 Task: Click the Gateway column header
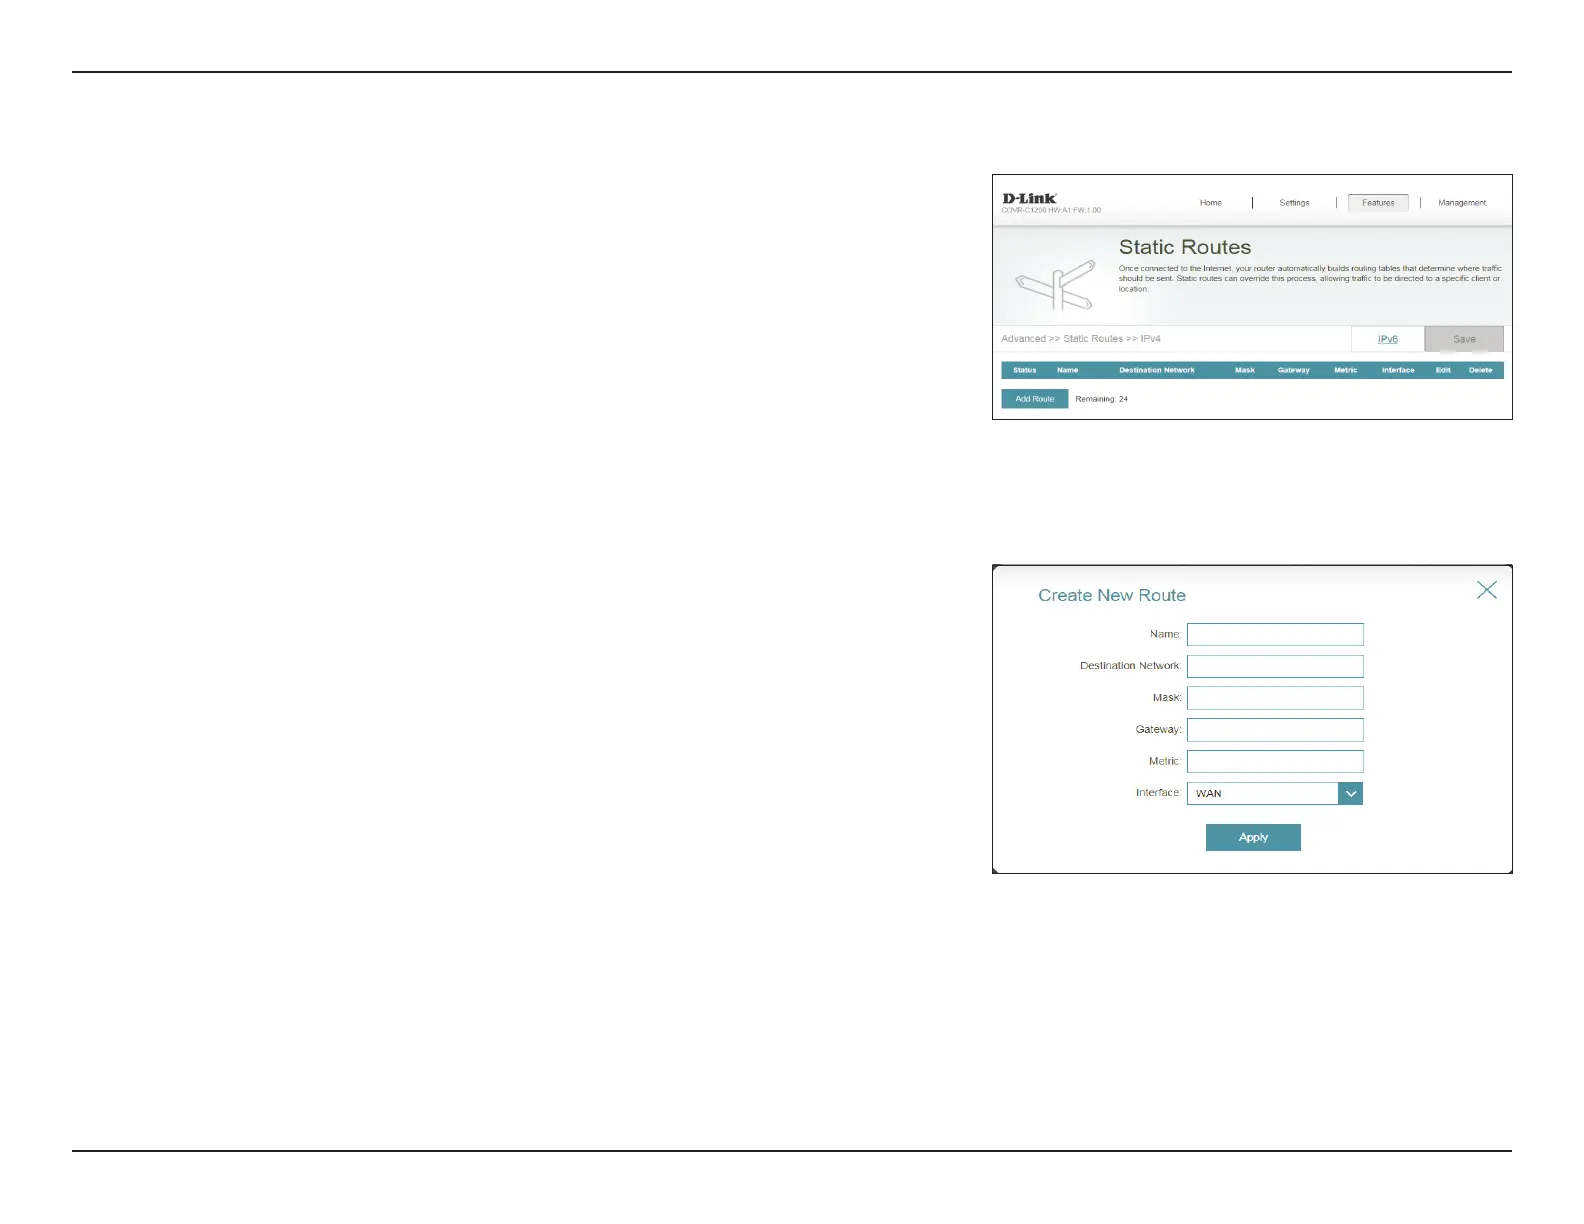point(1293,370)
